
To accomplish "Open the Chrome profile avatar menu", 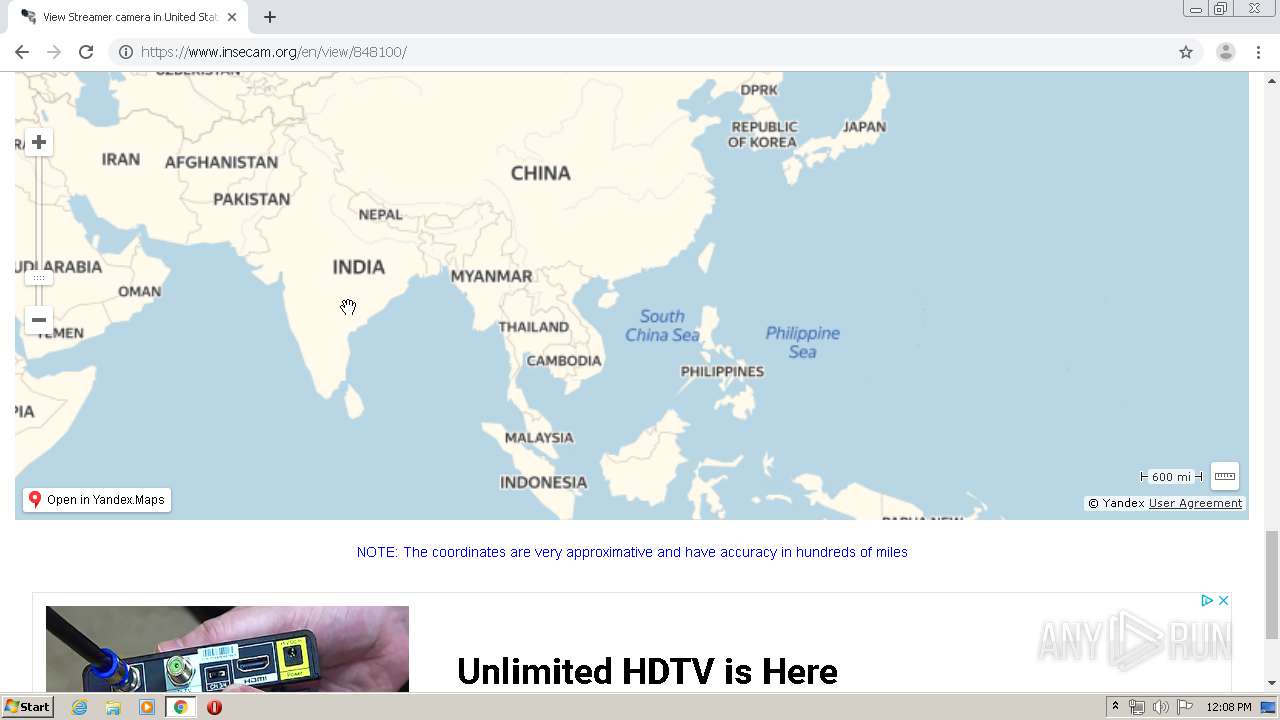I will pyautogui.click(x=1226, y=52).
